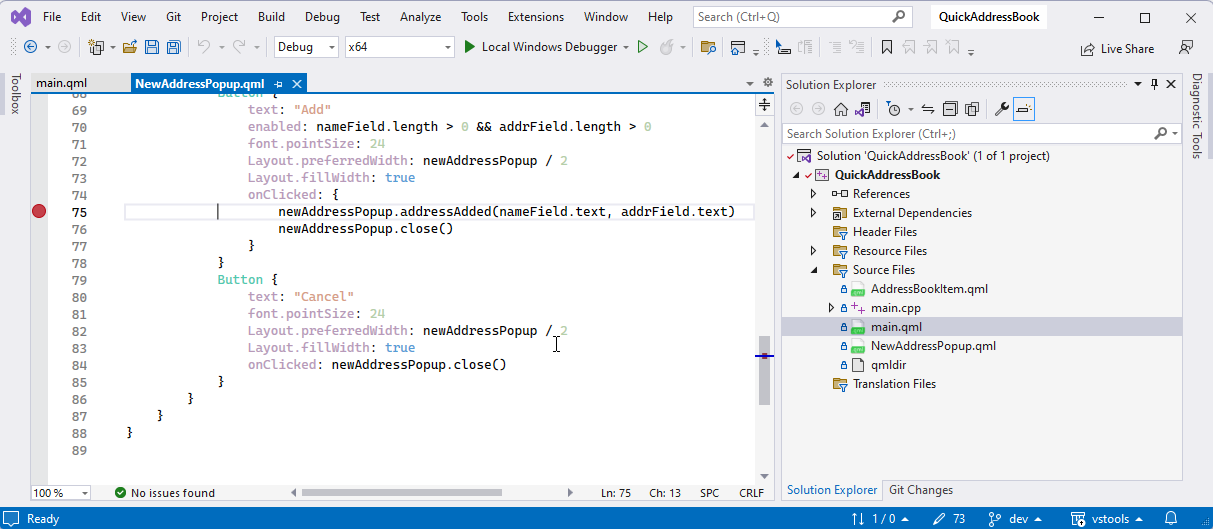Toggle Preview Selected Items in Solution Explorer

click(x=1024, y=109)
